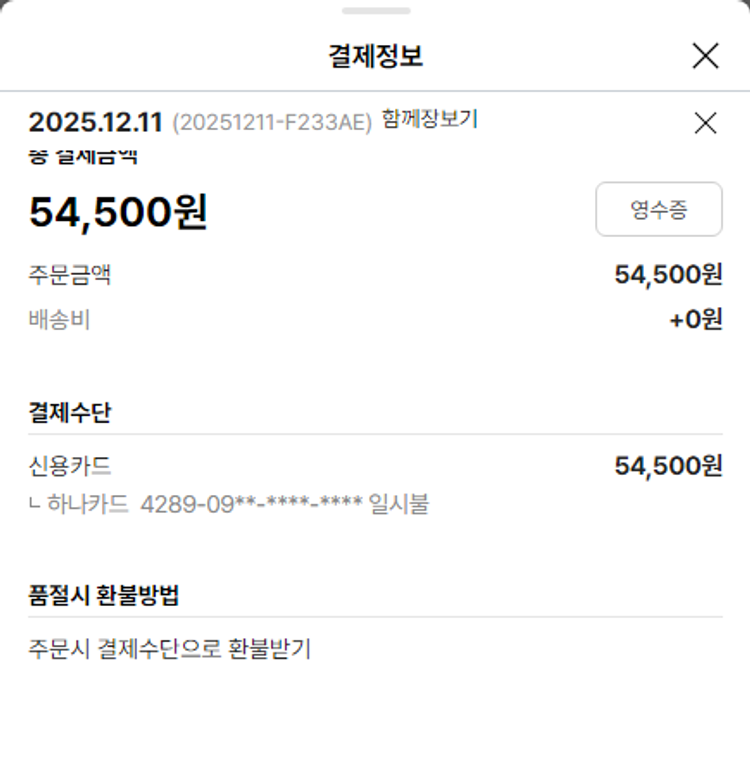Click the 신용카드 payment method label

click(69, 466)
